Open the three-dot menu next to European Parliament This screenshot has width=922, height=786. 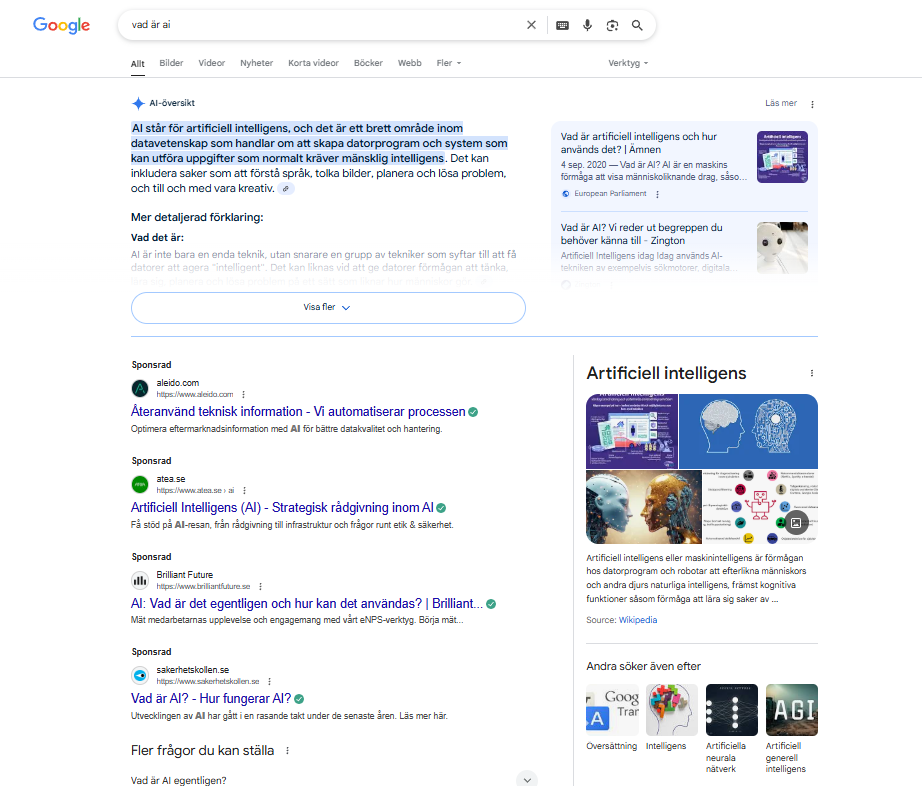coord(657,194)
